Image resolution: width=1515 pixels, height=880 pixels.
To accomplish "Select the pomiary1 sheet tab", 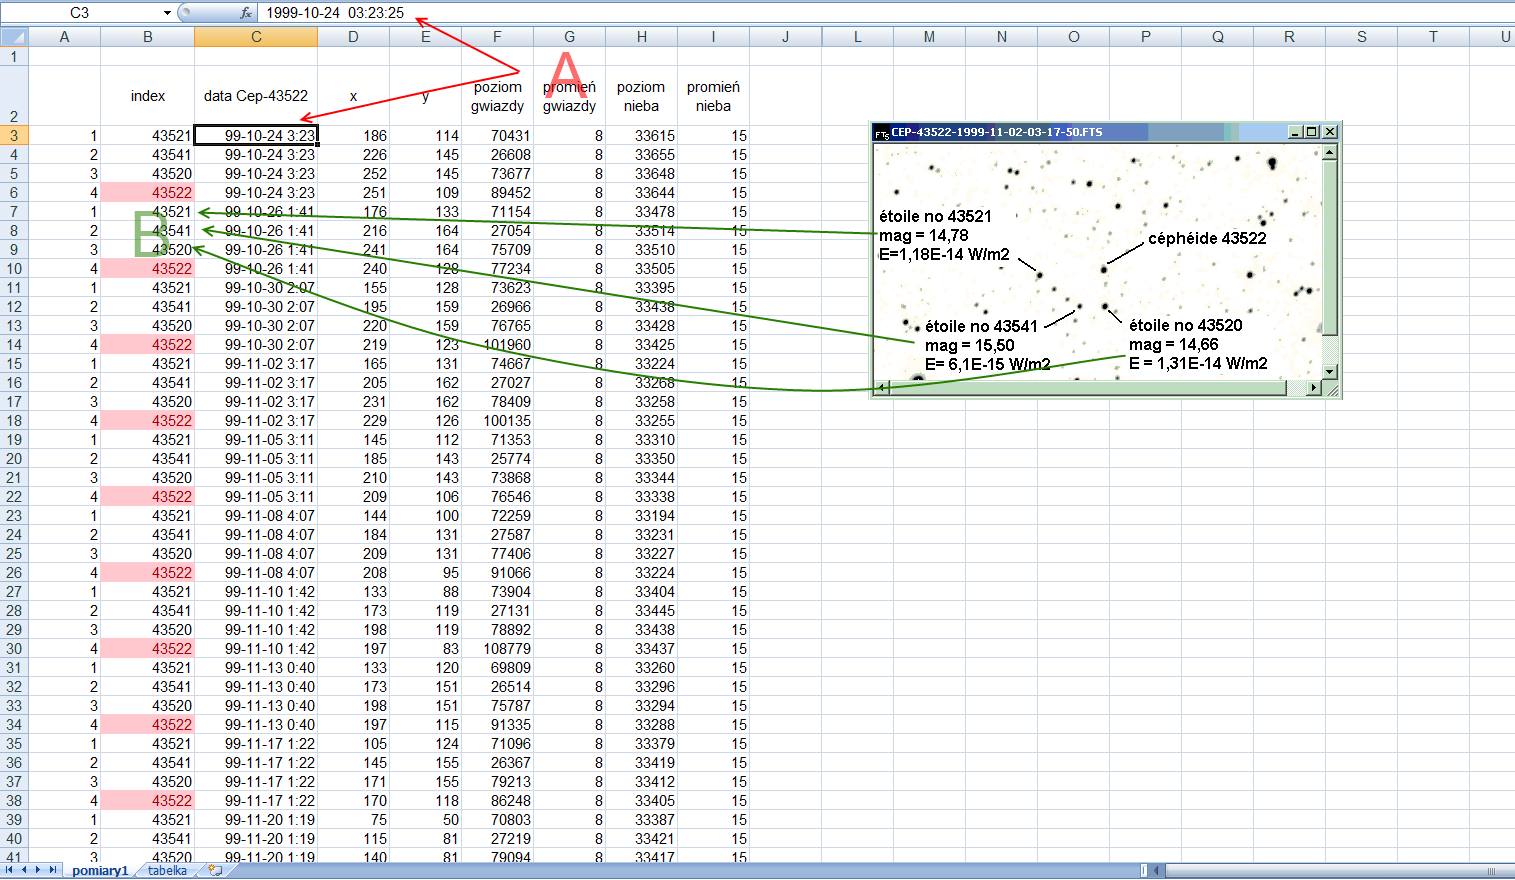I will click(x=99, y=870).
